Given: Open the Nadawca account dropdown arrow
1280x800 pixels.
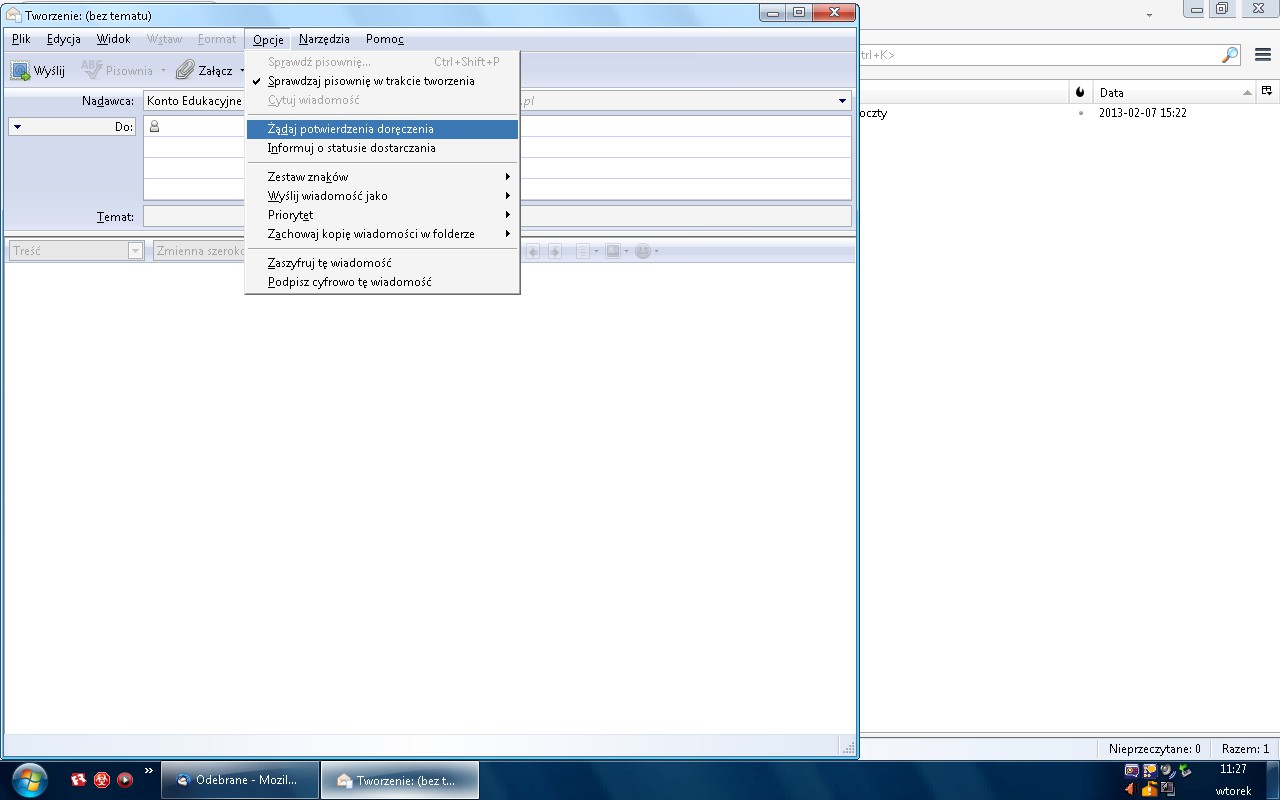Looking at the screenshot, I should 843,101.
